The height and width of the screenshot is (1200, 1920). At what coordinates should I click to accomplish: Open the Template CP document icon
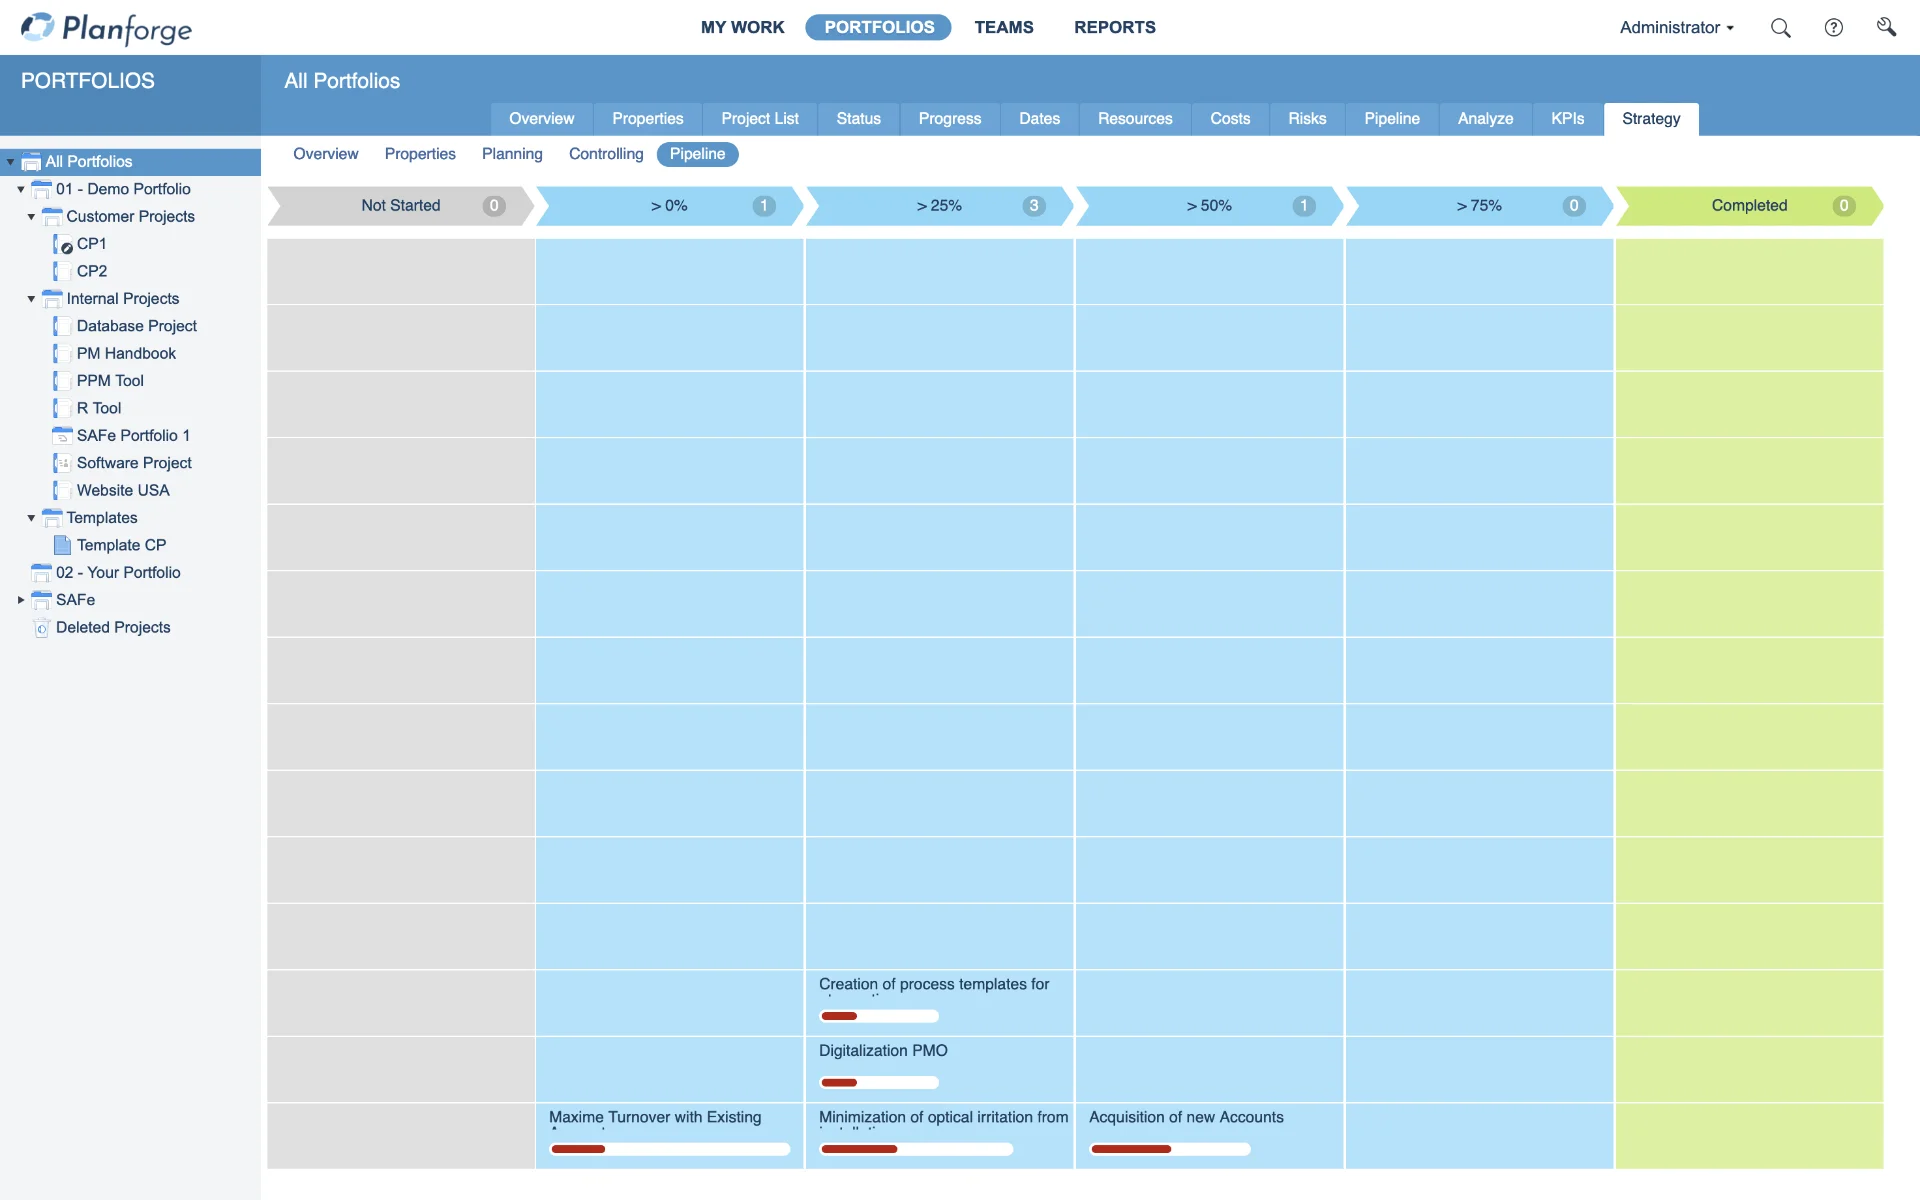click(64, 545)
